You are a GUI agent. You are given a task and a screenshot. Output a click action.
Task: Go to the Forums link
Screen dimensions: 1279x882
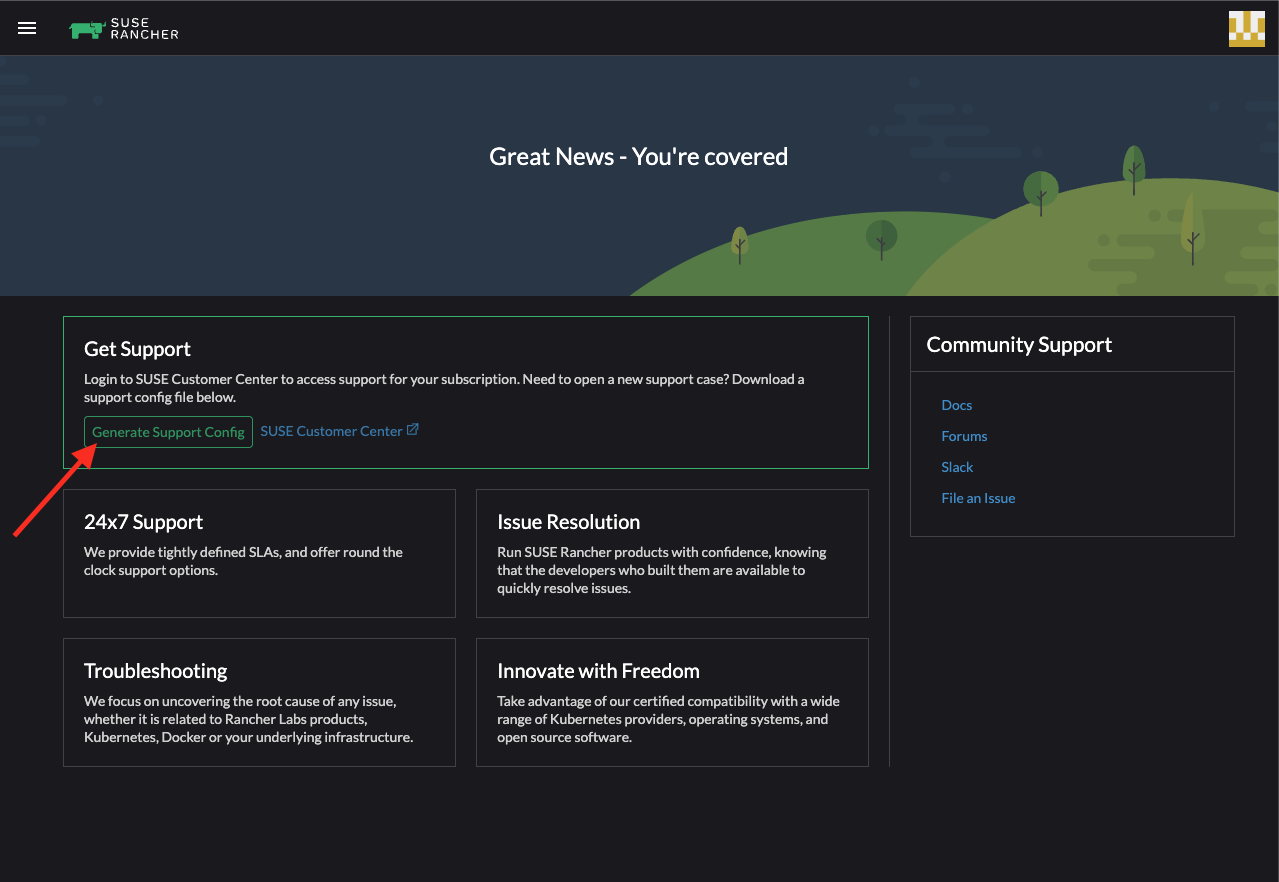964,436
